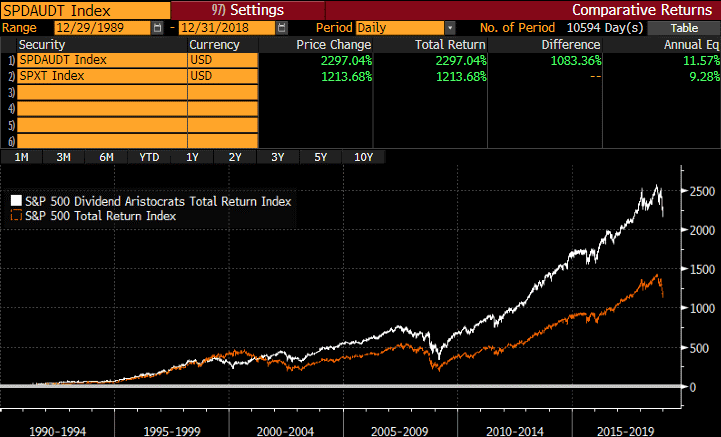Click the 10594 Day(s) period count

click(605, 28)
